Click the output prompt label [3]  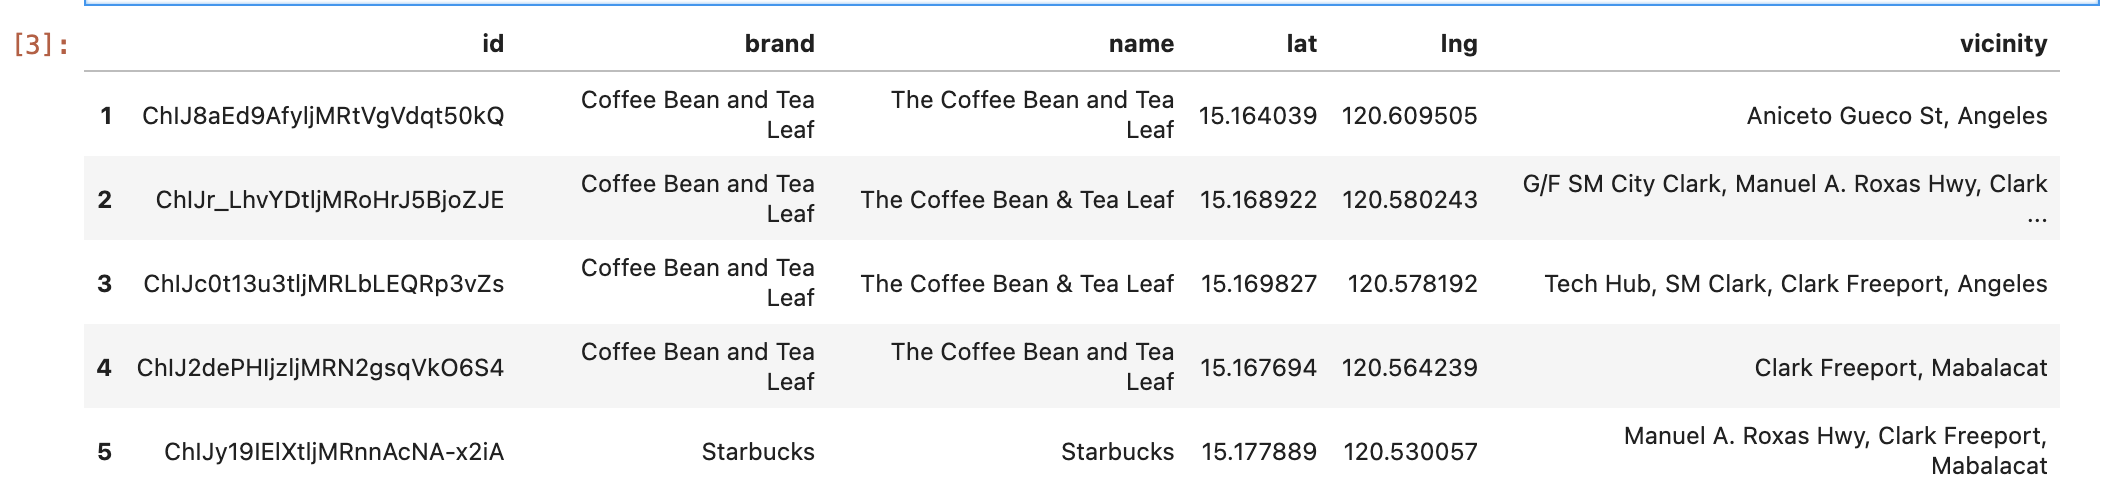(40, 44)
